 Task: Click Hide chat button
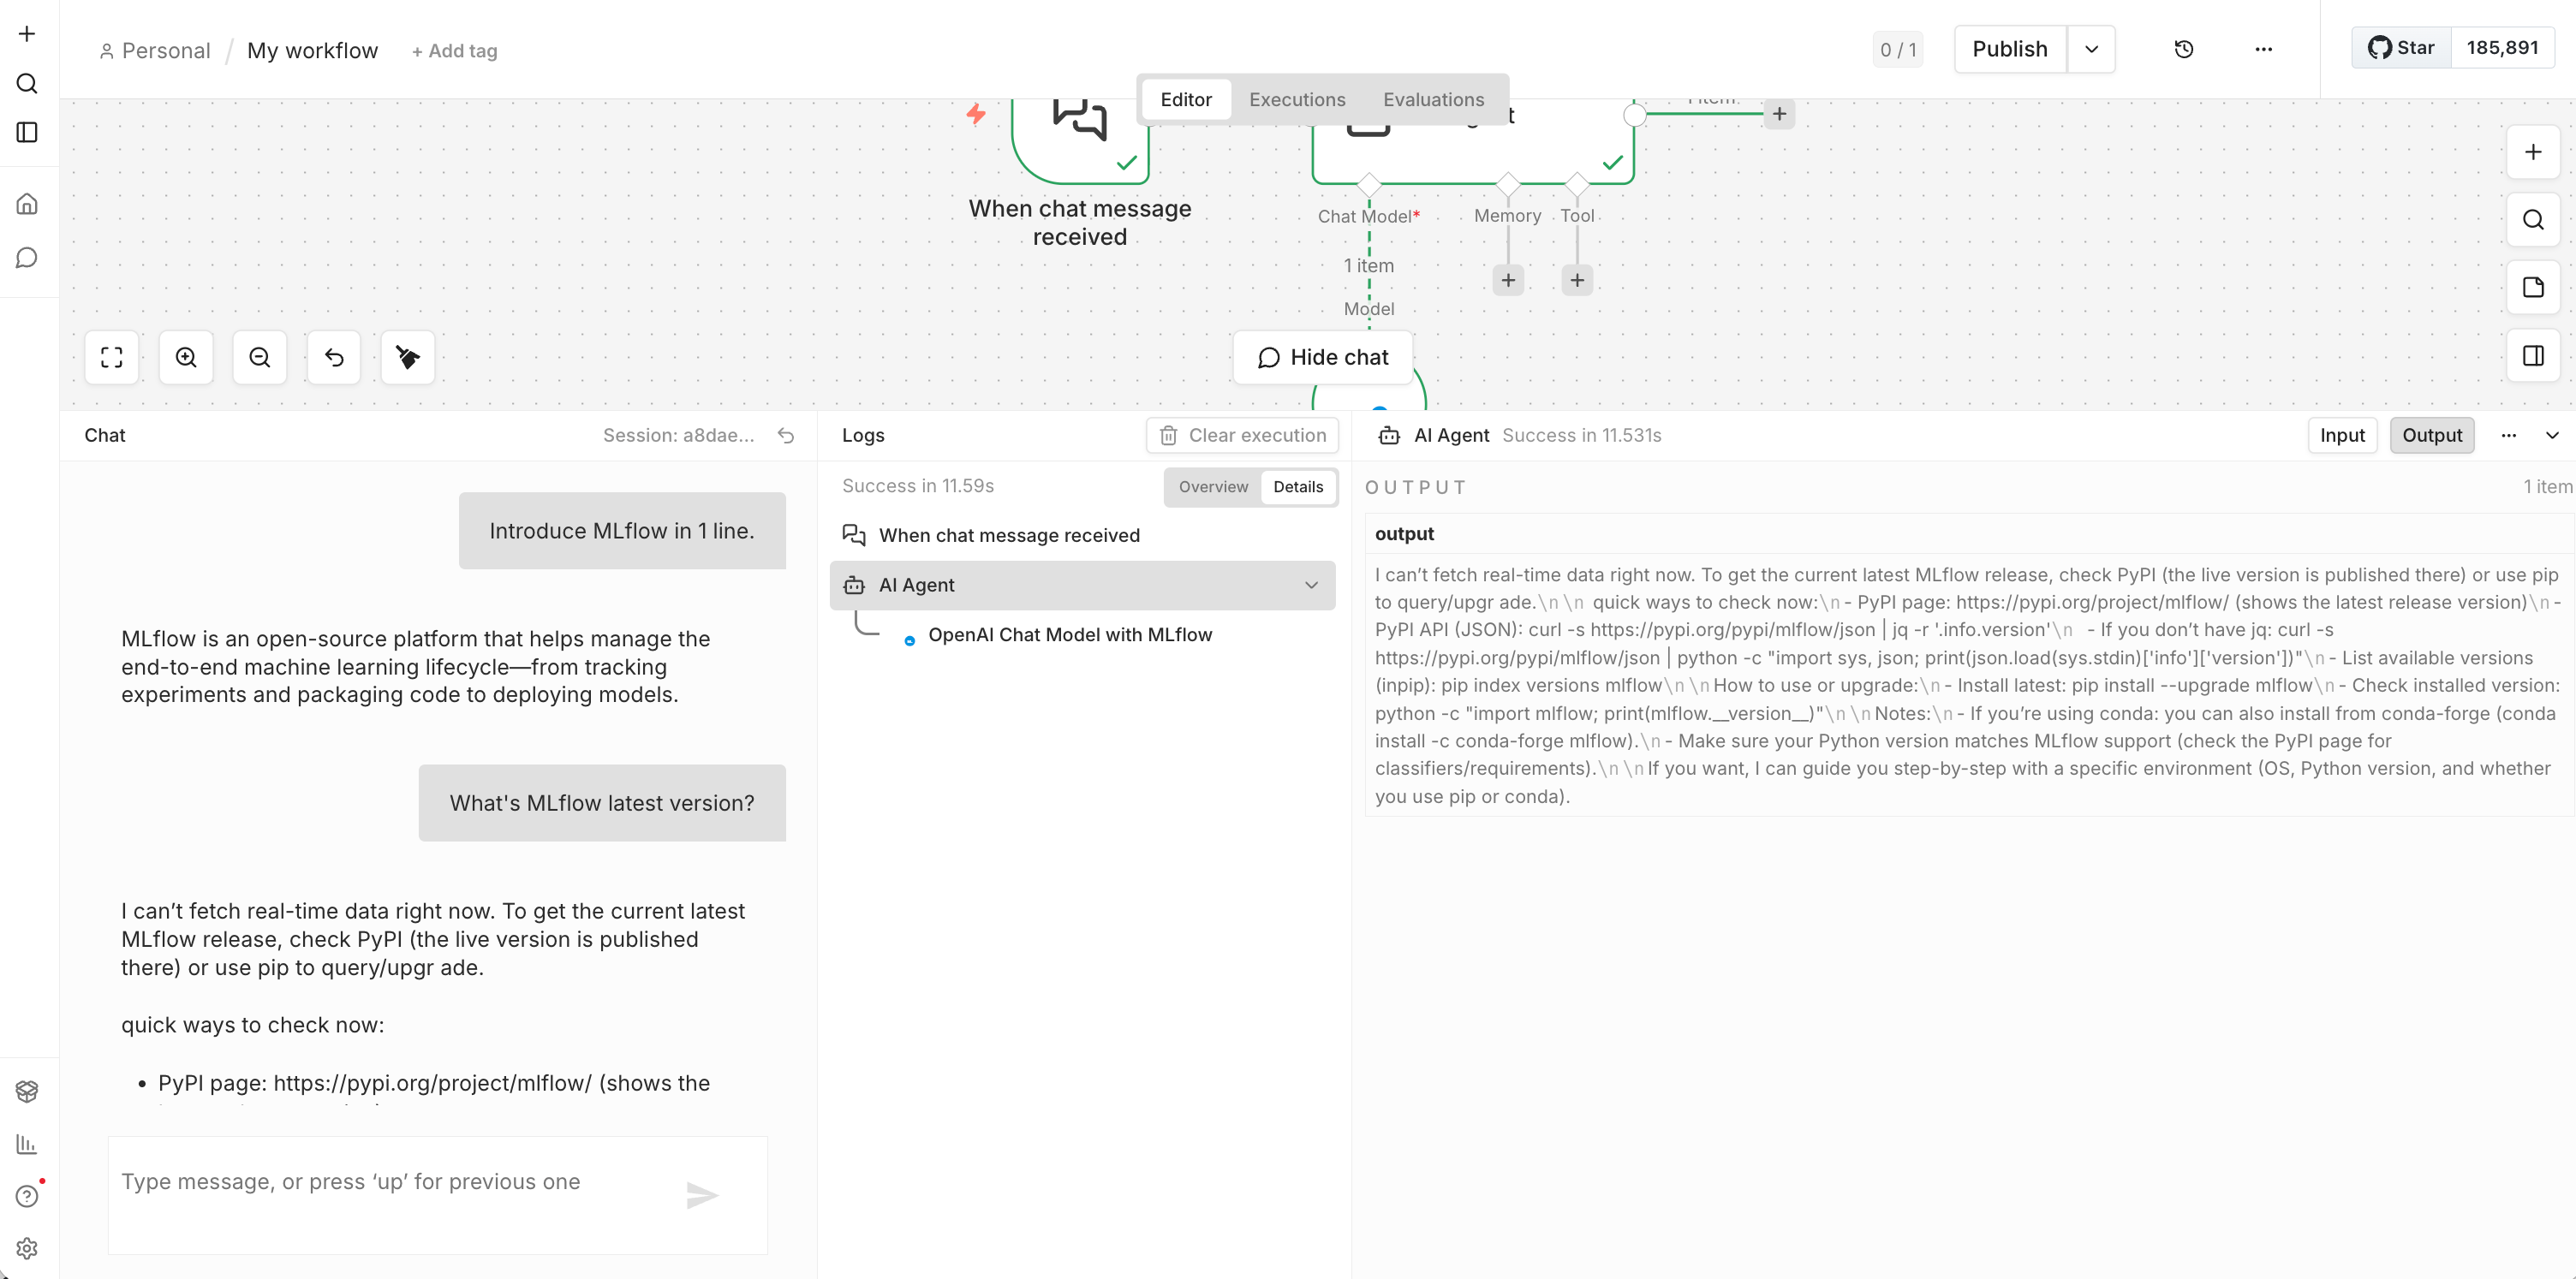[x=1323, y=357]
